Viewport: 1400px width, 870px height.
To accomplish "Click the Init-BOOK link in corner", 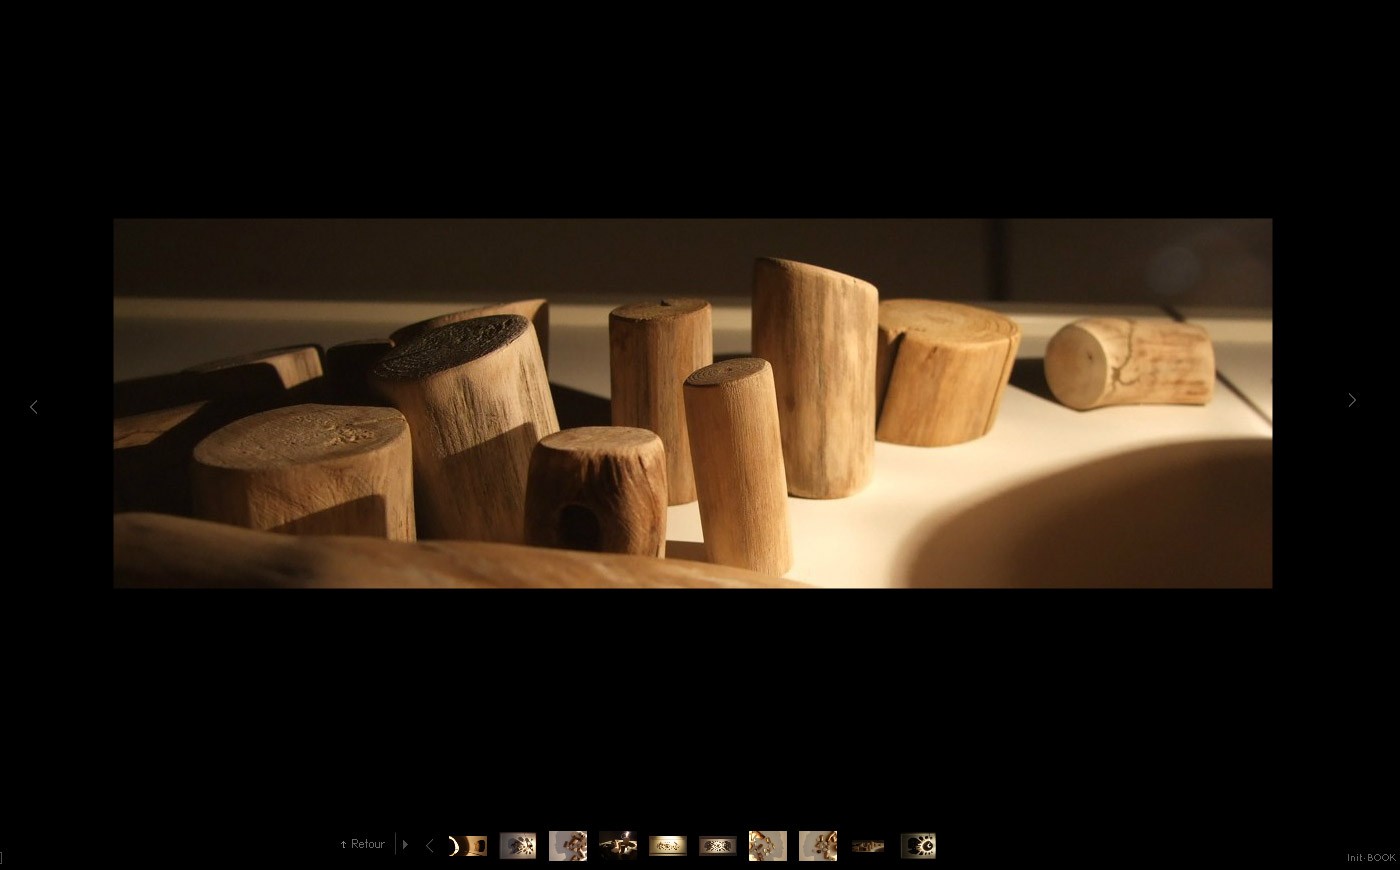I will 1370,858.
